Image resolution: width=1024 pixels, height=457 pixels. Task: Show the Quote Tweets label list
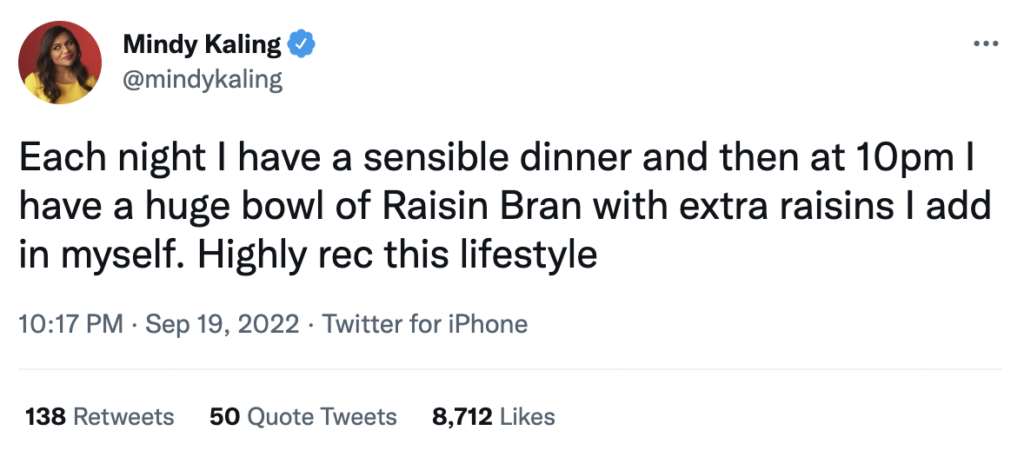(319, 416)
